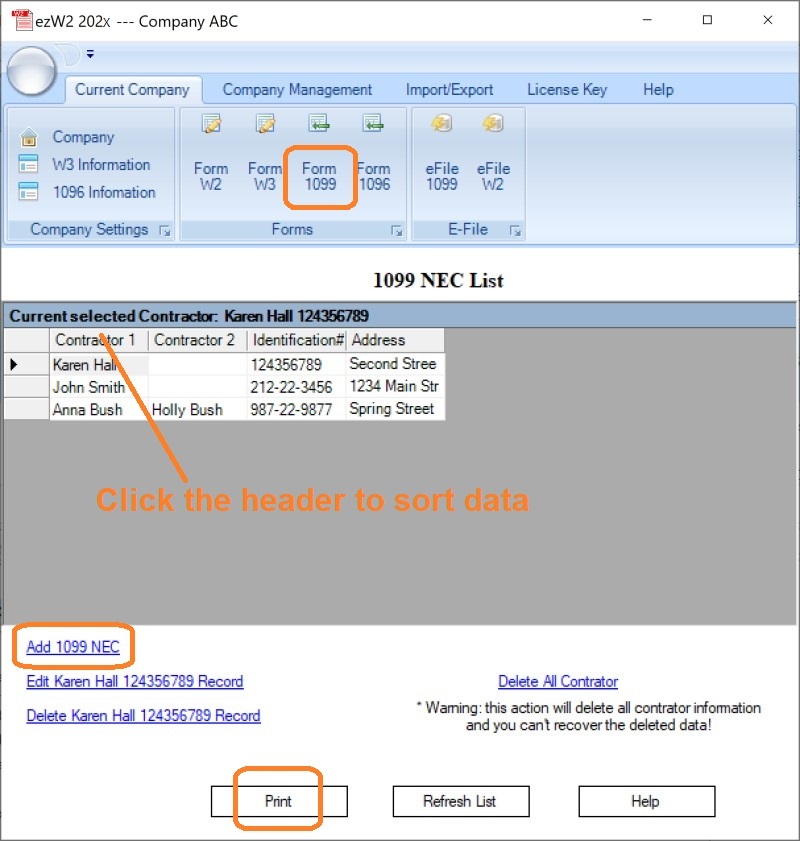Click the ezW2 application icon
The image size is (800, 841).
pyautogui.click(x=19, y=19)
